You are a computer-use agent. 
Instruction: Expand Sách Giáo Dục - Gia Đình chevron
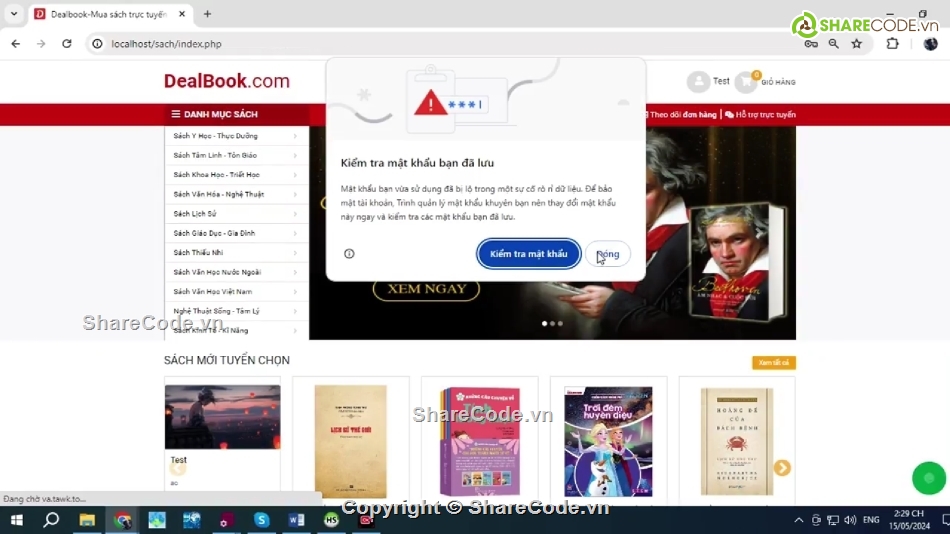[x=295, y=233]
